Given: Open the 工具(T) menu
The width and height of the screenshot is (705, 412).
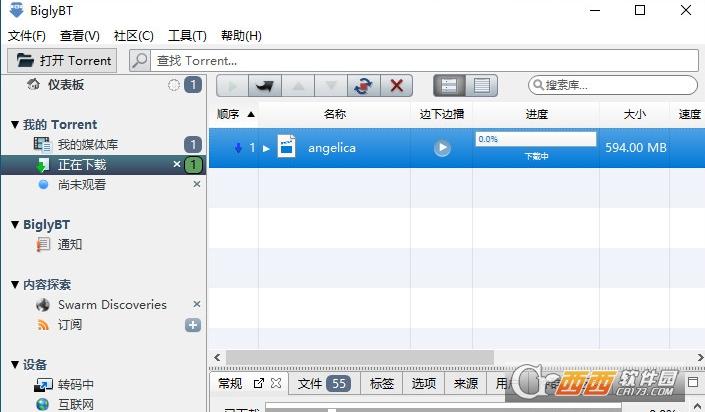Looking at the screenshot, I should click(x=187, y=36).
